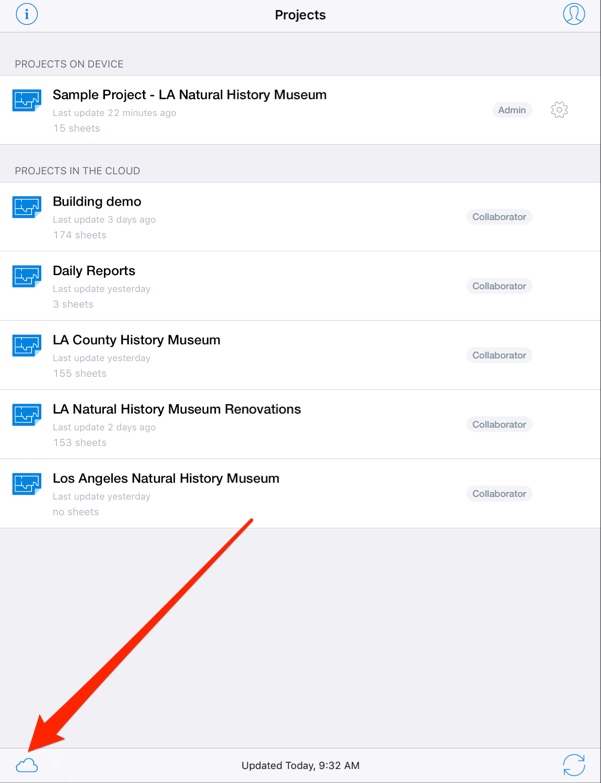Click the 'no sheets' text
The image size is (601, 783).
pyautogui.click(x=75, y=512)
